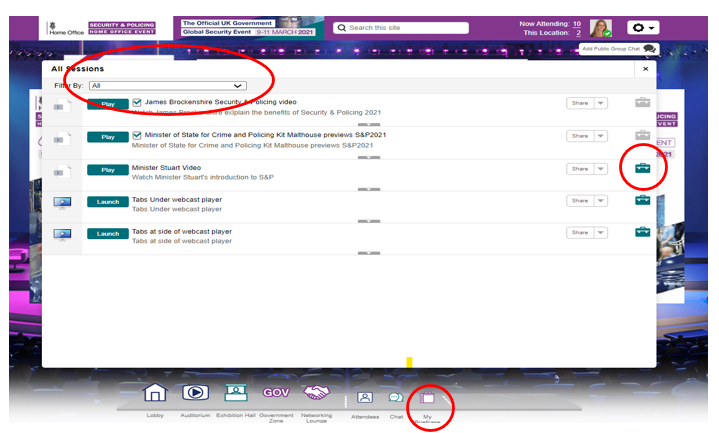The height and width of the screenshot is (433, 719).
Task: Select 'Tabs Under webcast player' title text
Action: 177,200
